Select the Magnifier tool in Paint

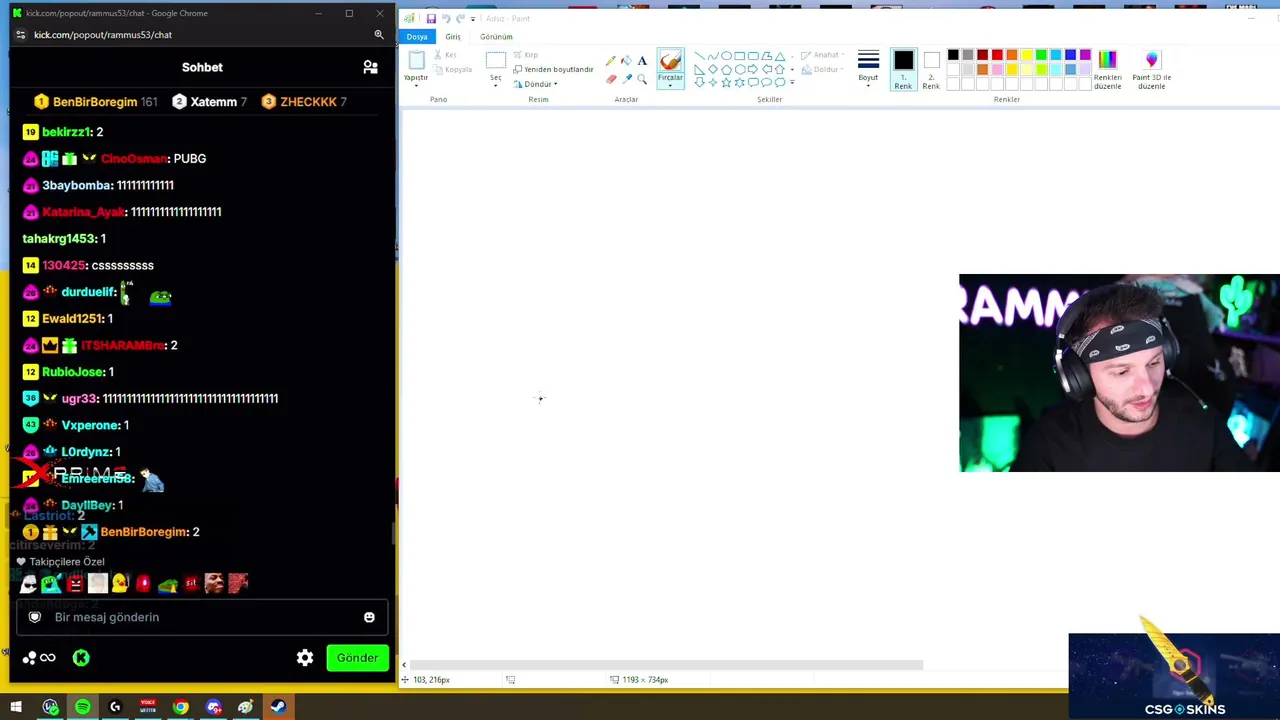[642, 79]
